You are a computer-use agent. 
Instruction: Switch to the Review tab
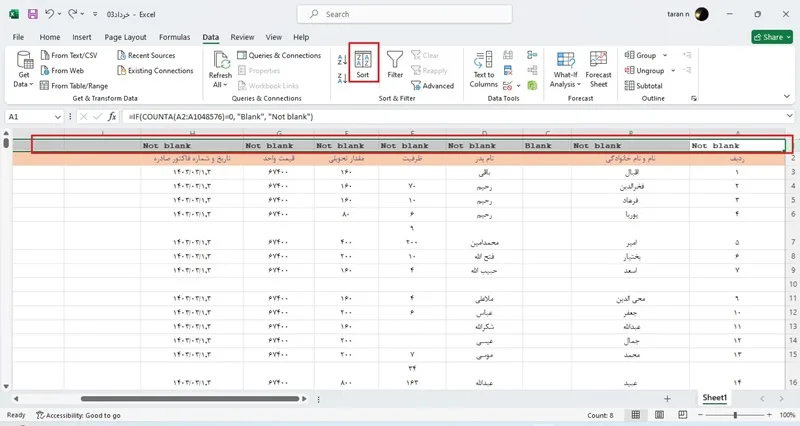click(x=242, y=37)
